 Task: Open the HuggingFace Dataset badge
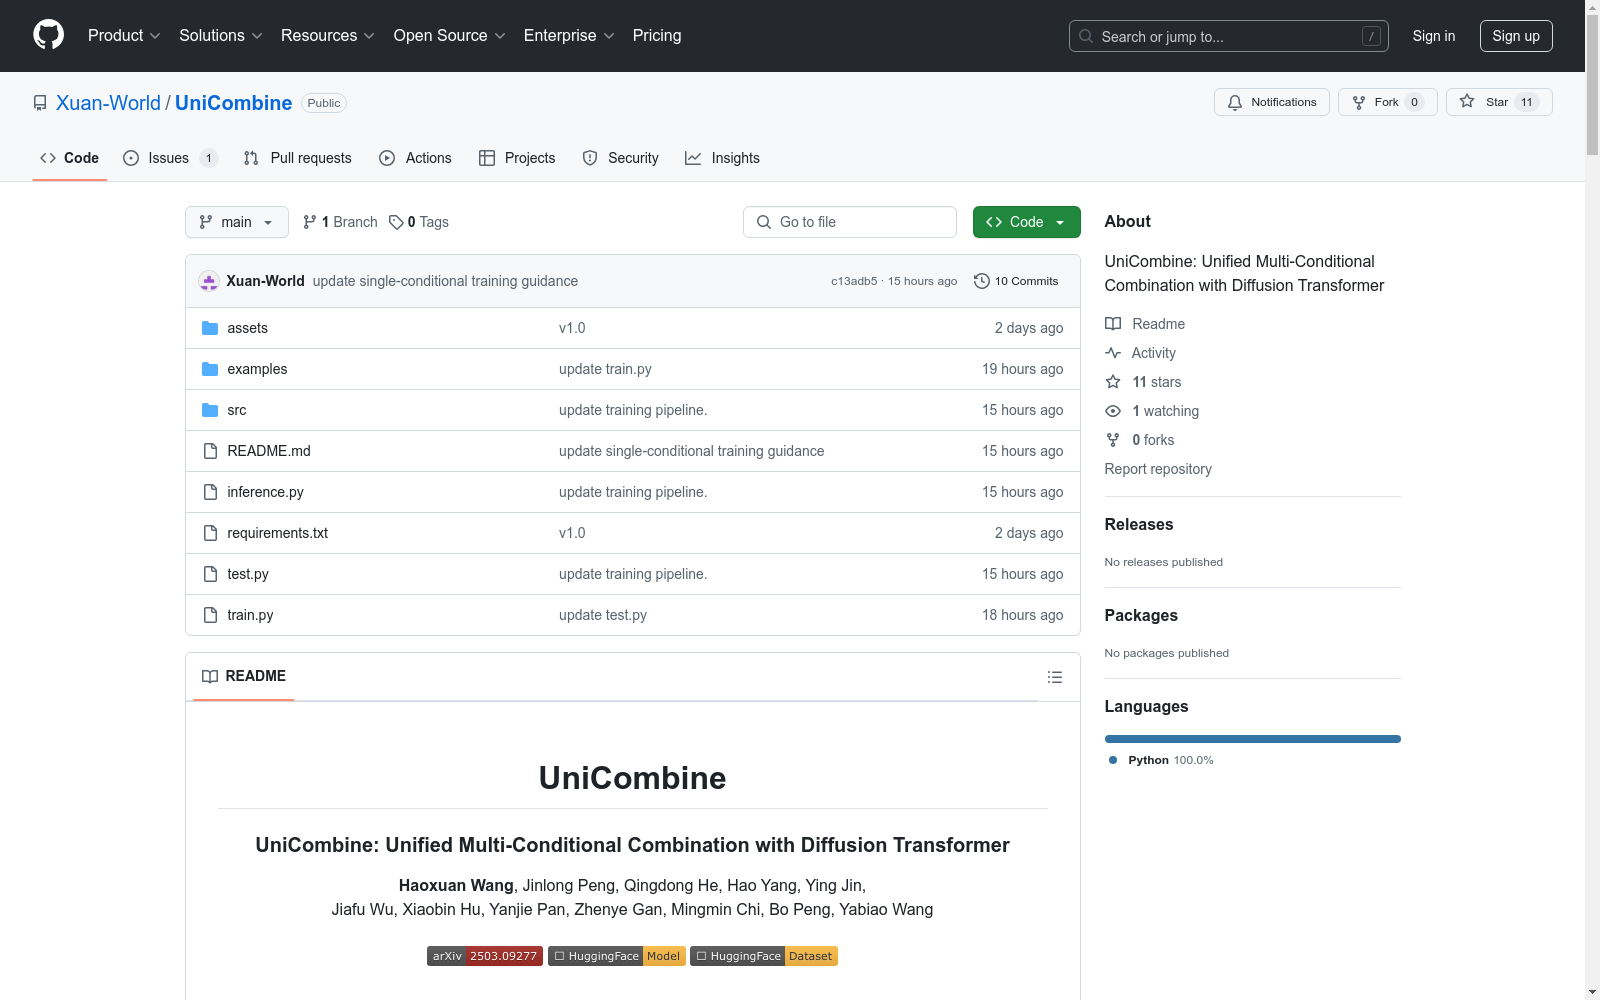tap(764, 956)
